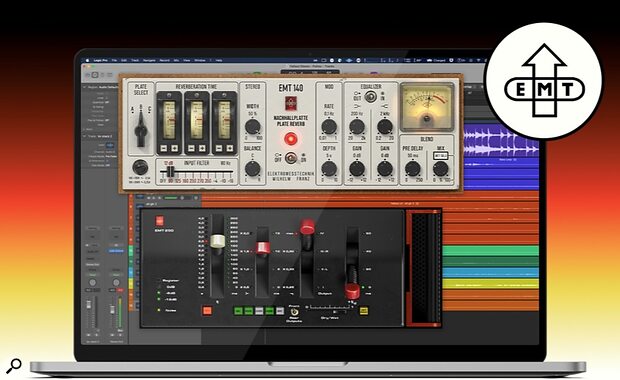Click the orange square button on EMT 250
Screen dimensions: 620x380
207,310
